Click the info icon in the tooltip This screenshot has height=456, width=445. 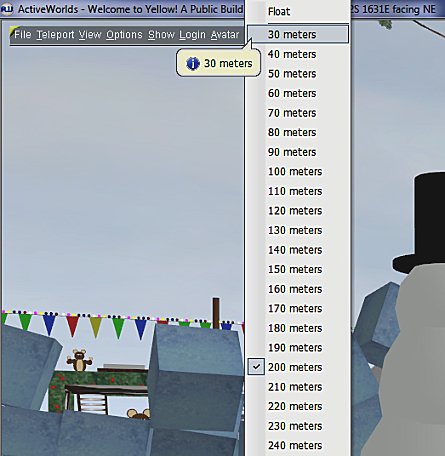(x=193, y=63)
